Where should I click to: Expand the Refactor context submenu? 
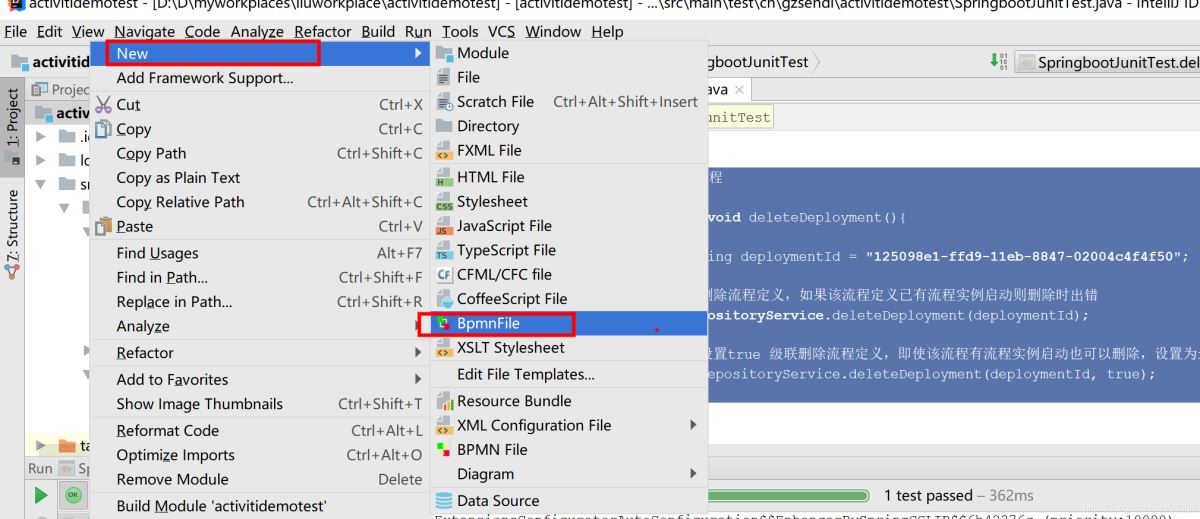point(260,353)
